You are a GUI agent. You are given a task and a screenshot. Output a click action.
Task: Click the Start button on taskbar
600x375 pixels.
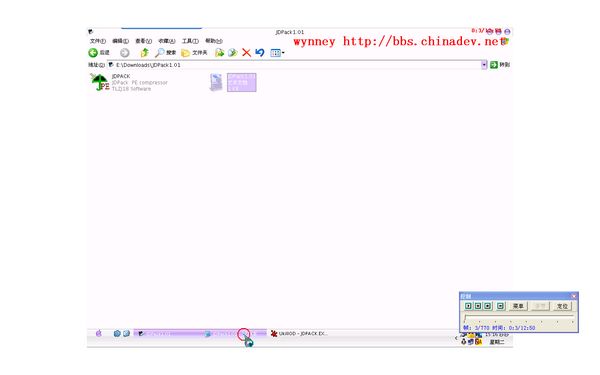point(99,334)
